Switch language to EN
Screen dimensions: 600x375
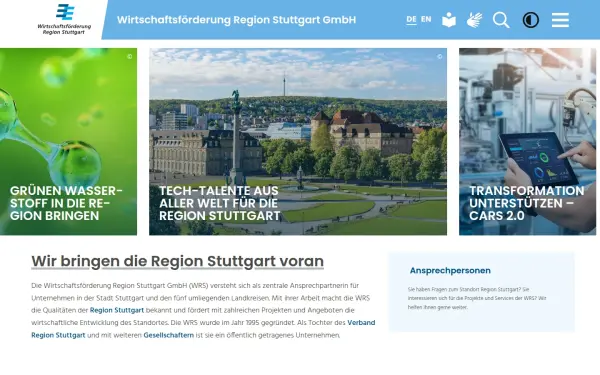tap(426, 19)
